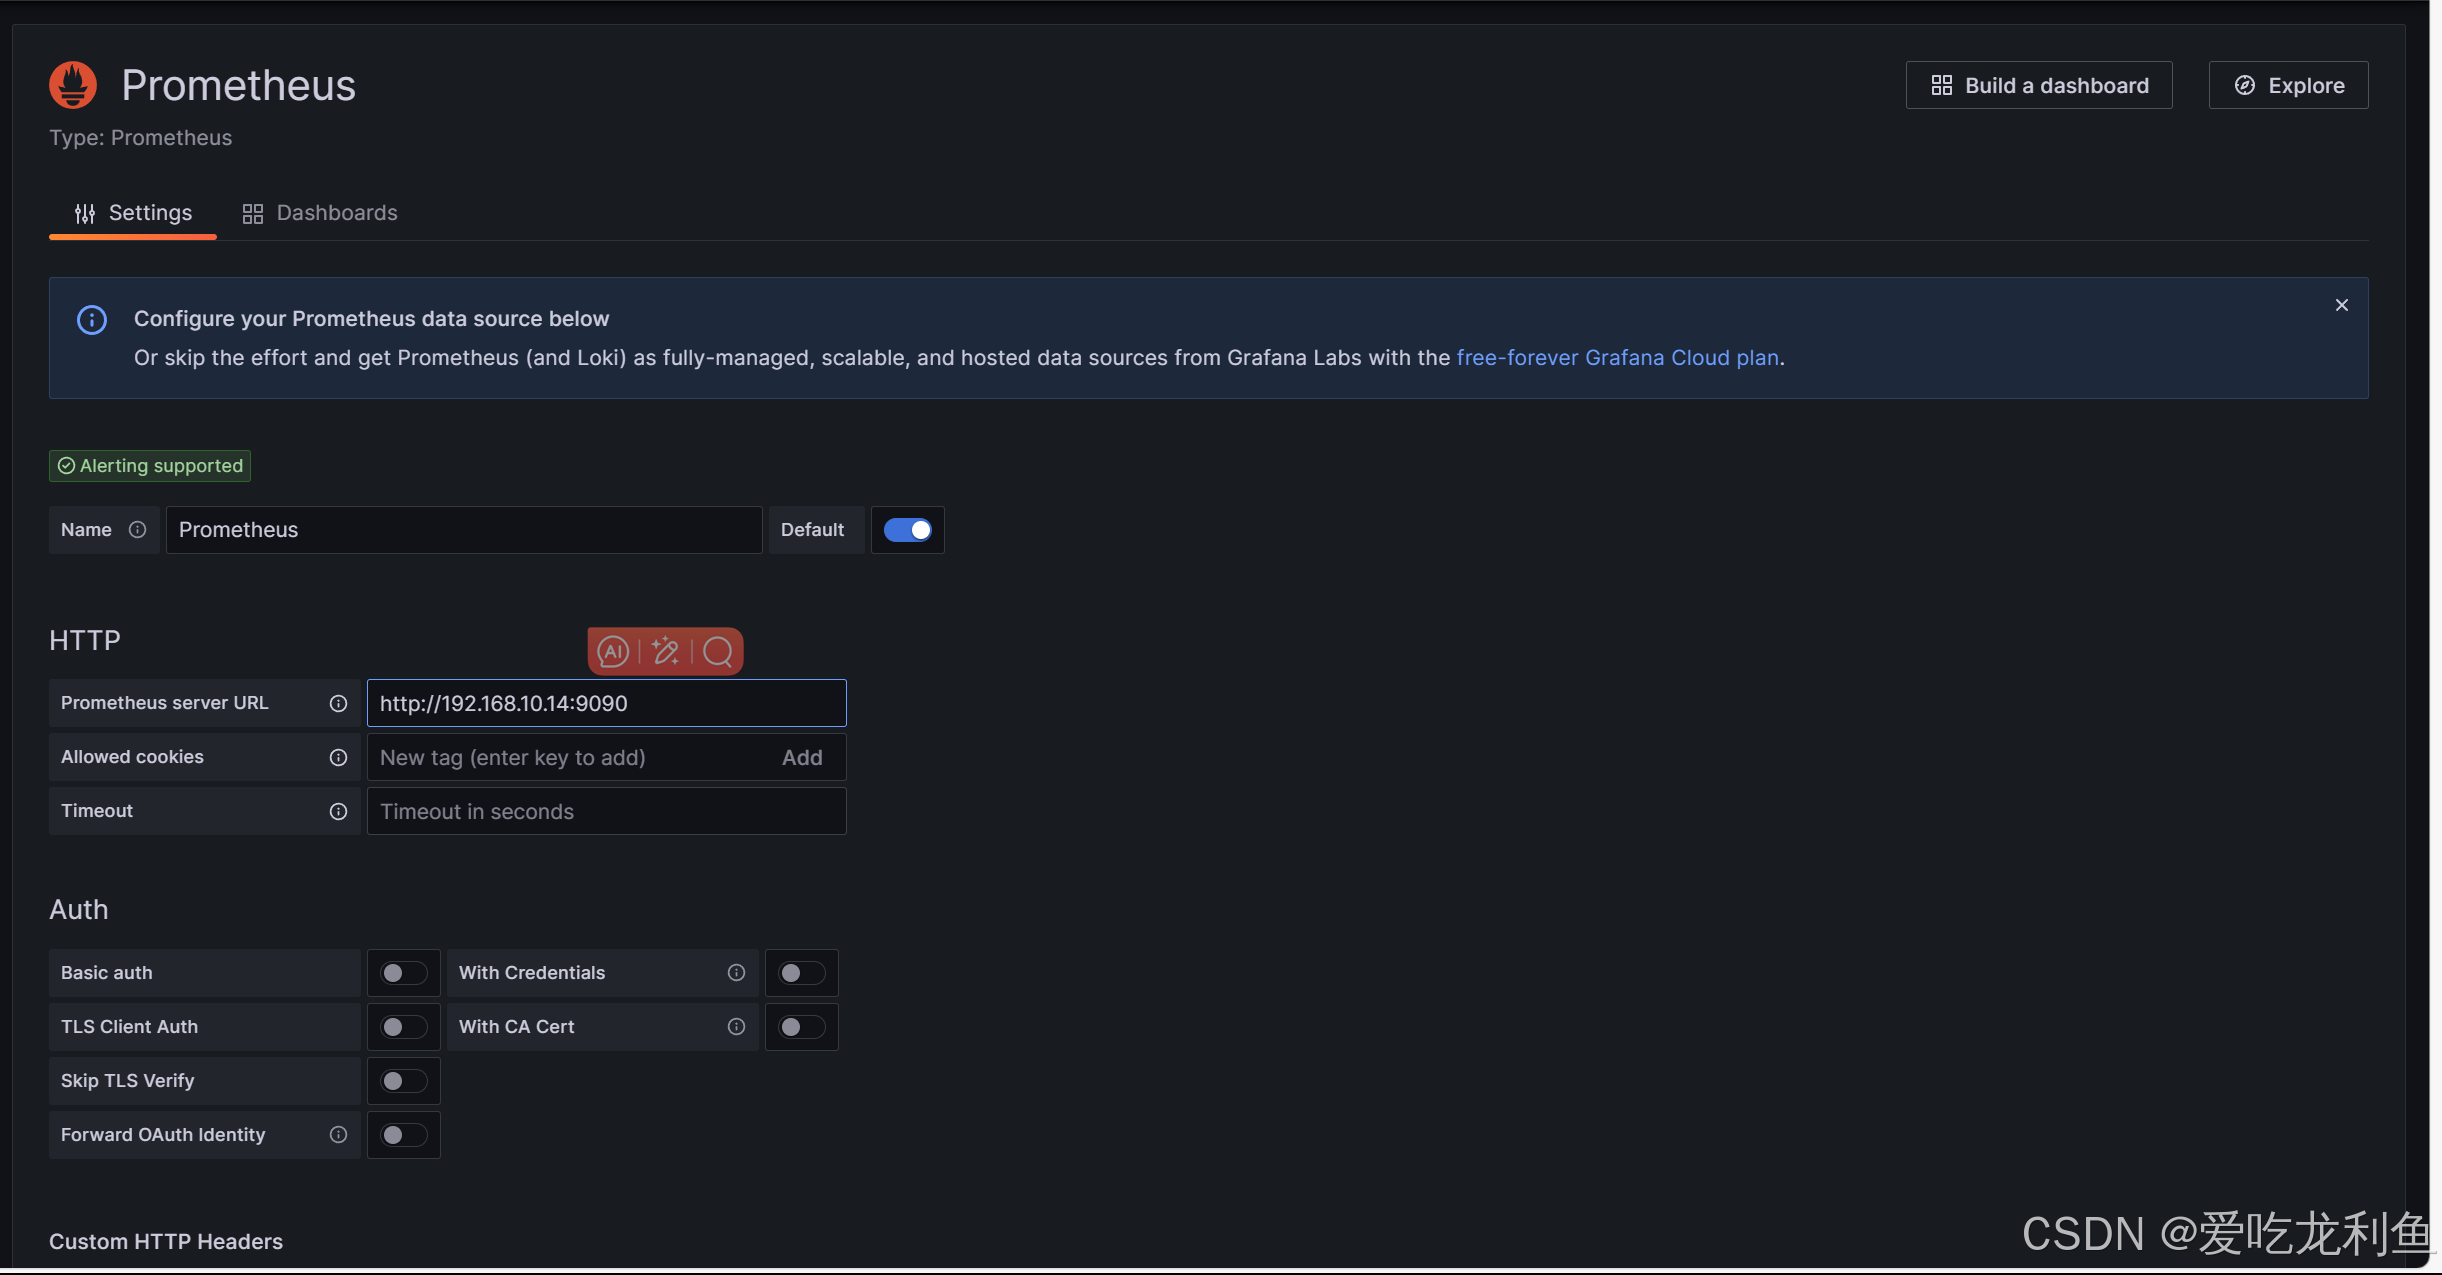Dismiss the configuration info banner
This screenshot has height=1275, width=2442.
(x=2341, y=305)
